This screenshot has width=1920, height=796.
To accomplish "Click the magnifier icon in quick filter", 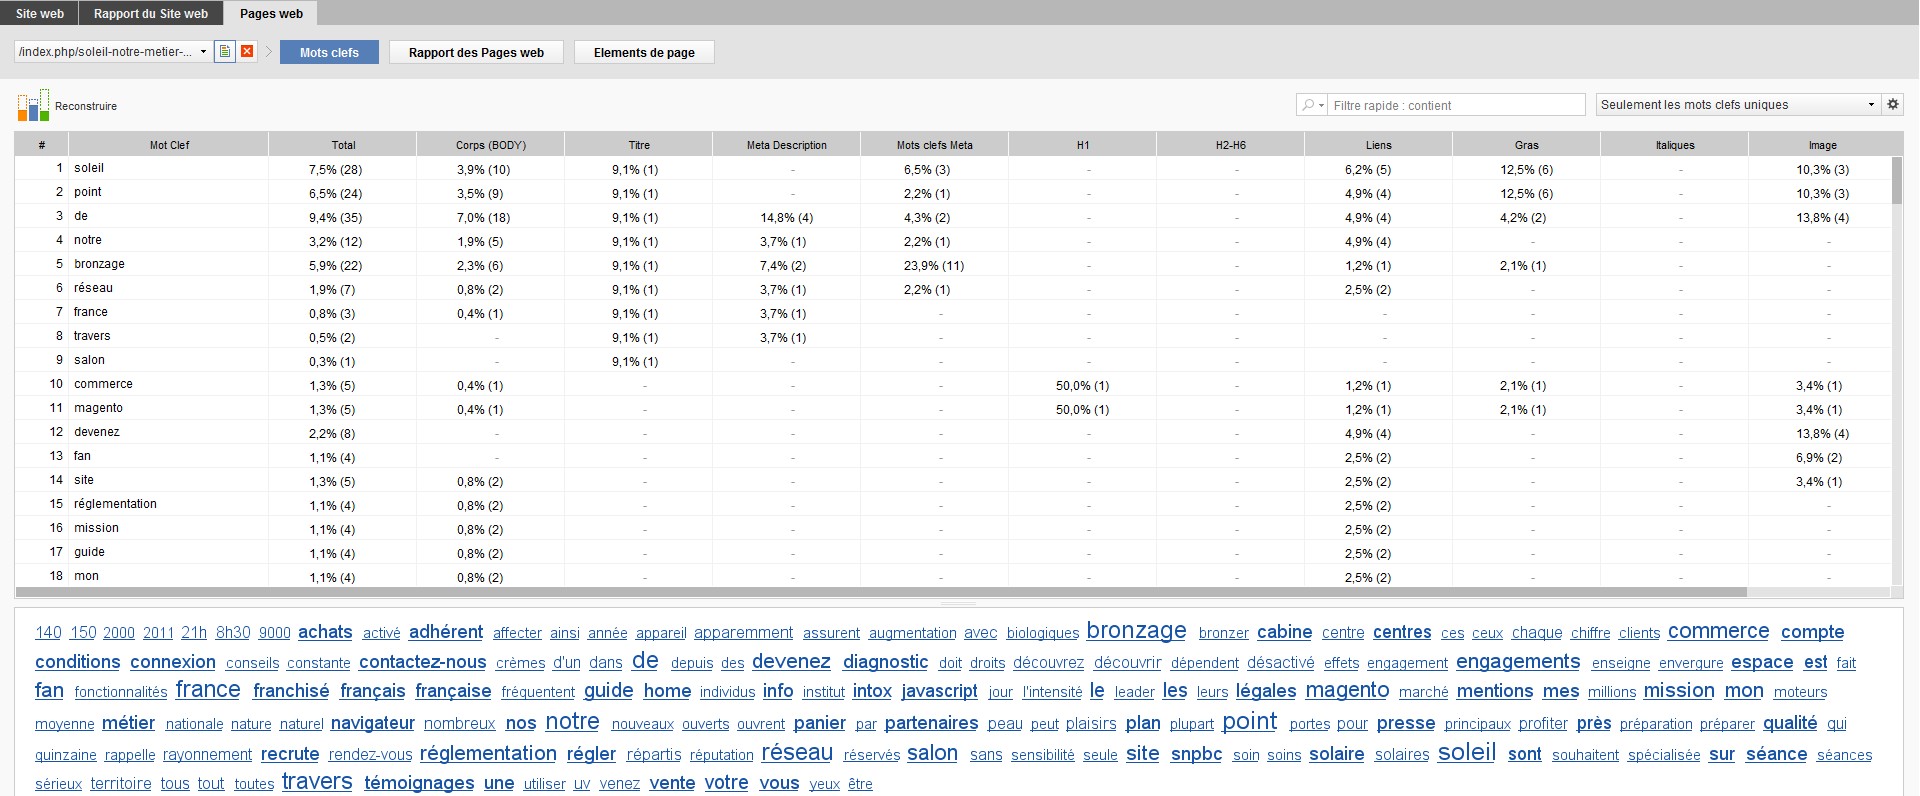I will (1311, 105).
